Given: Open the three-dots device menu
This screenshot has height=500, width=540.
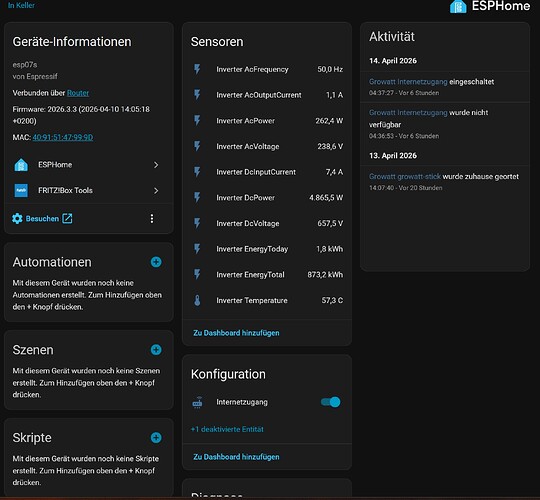Looking at the screenshot, I should [152, 219].
